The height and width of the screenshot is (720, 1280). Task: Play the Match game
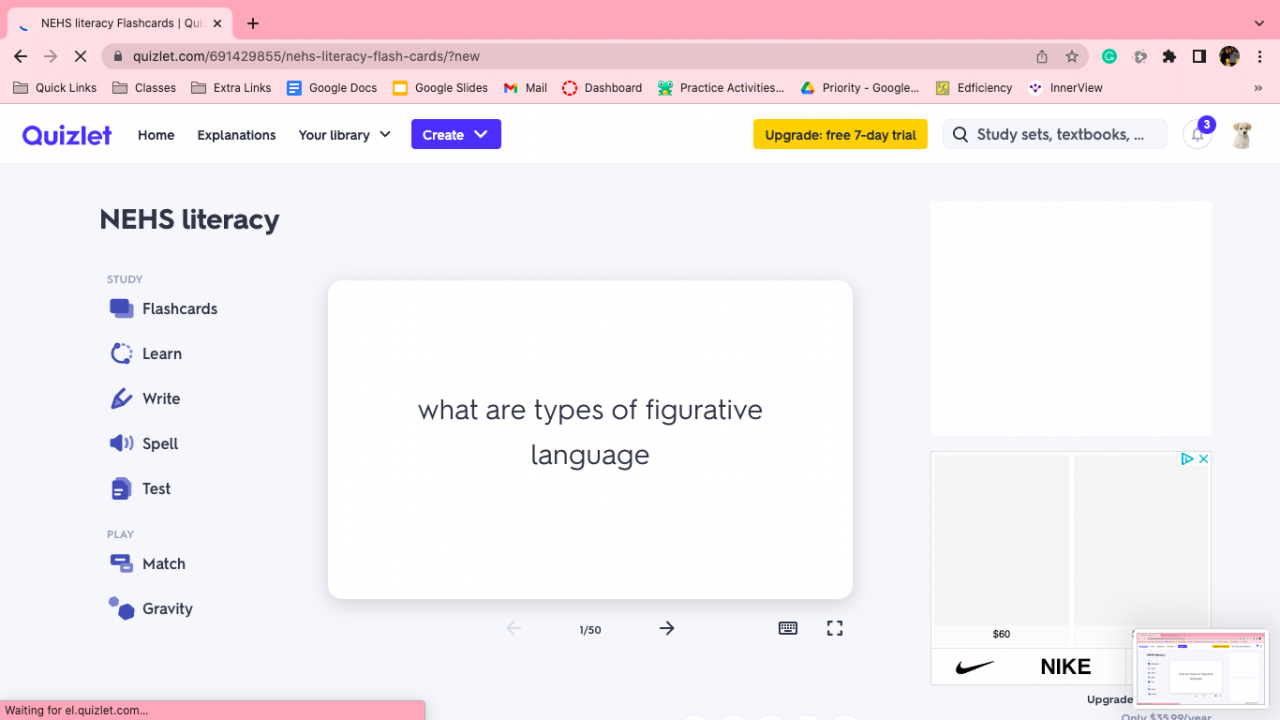(148, 564)
